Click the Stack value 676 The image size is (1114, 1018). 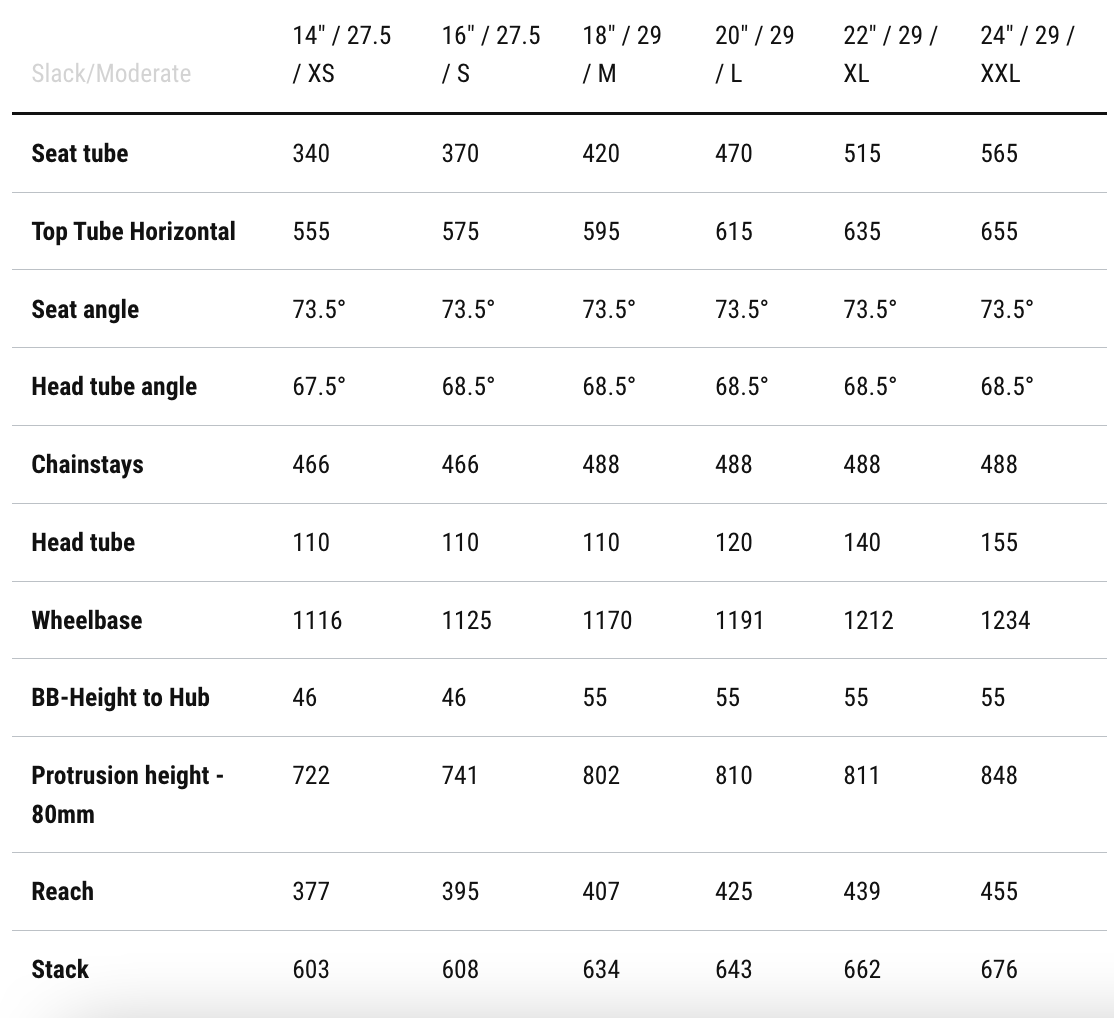pos(999,969)
